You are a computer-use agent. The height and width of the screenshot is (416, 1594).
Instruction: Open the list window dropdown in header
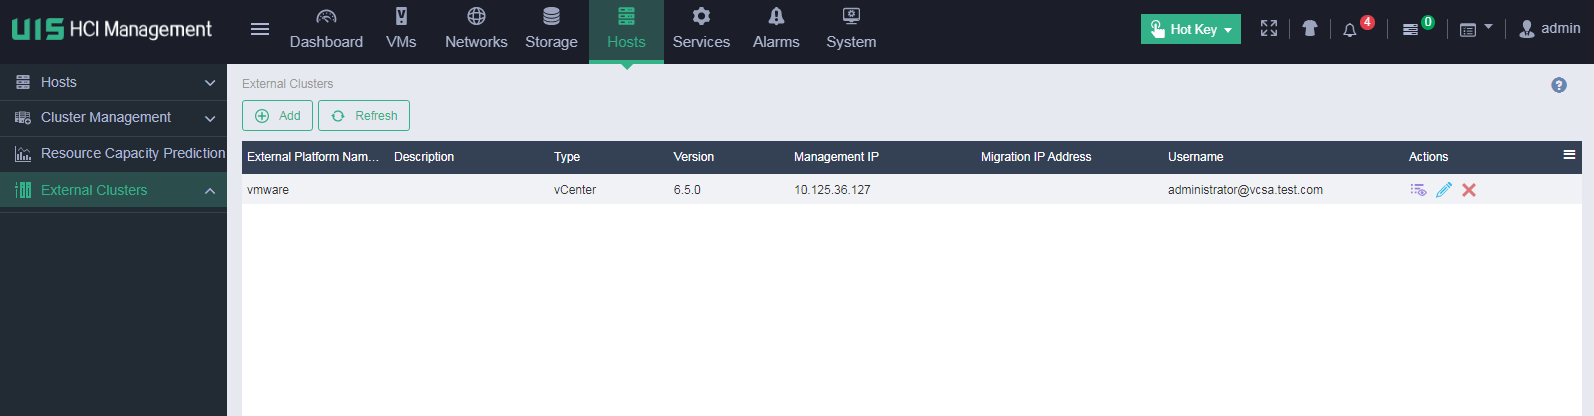point(1475,29)
